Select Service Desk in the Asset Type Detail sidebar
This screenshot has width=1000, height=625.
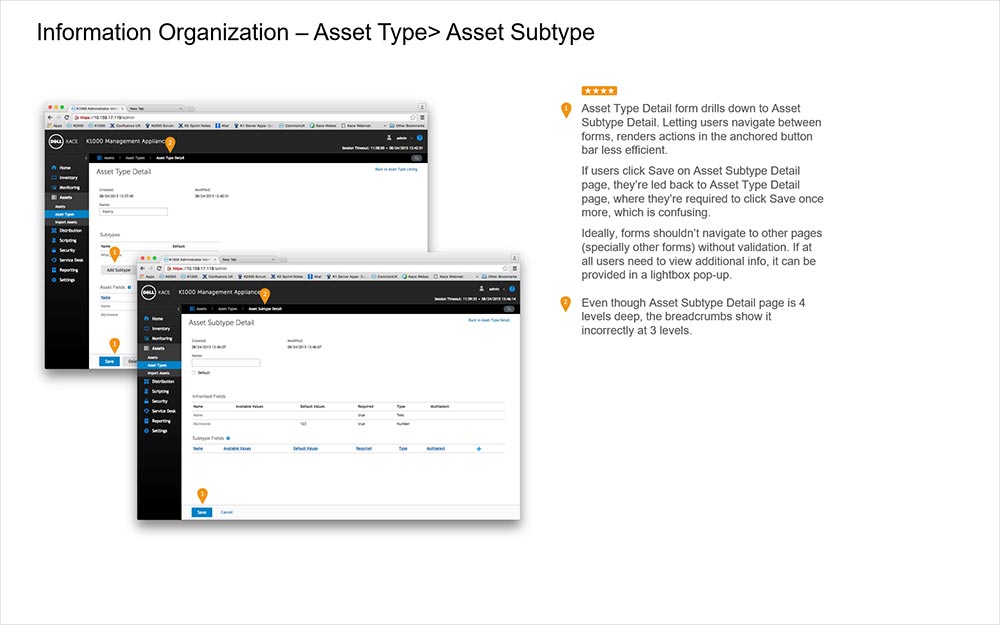click(69, 259)
